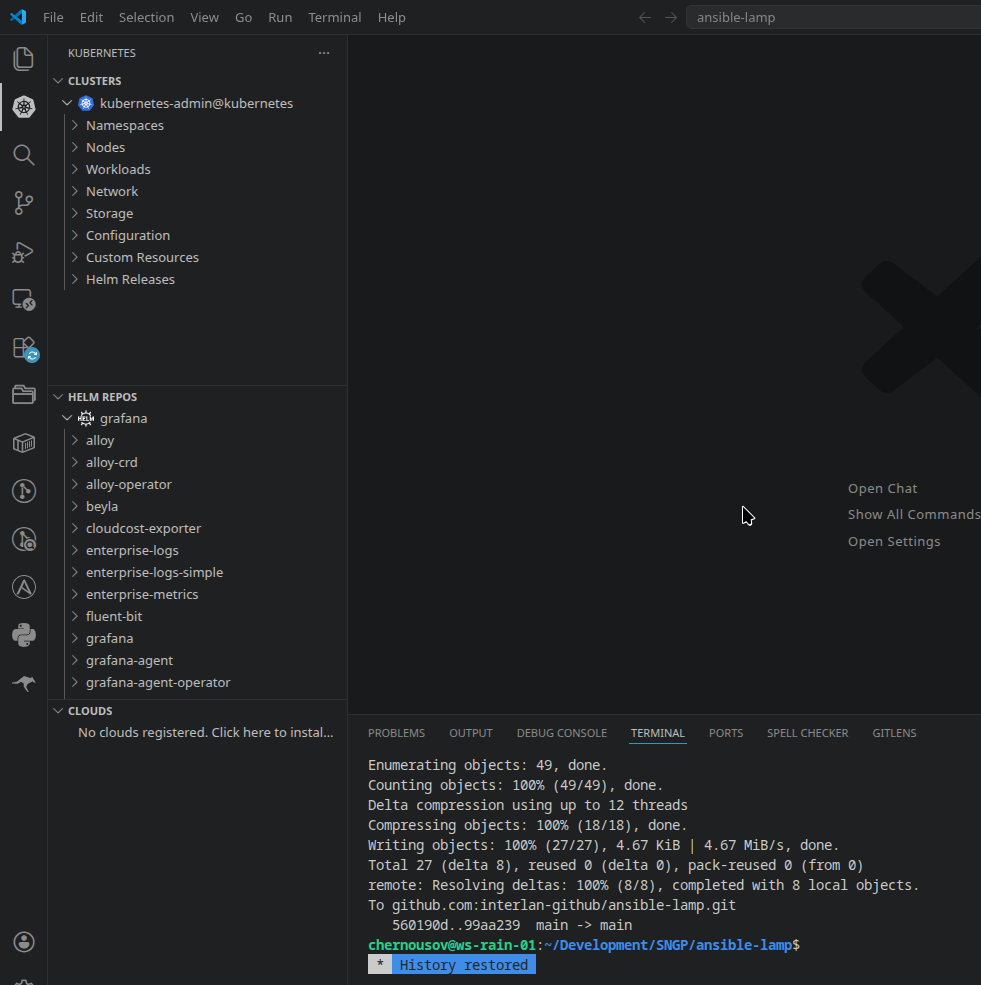The image size is (981, 985).
Task: Open the Remote Explorer view
Action: 23,300
